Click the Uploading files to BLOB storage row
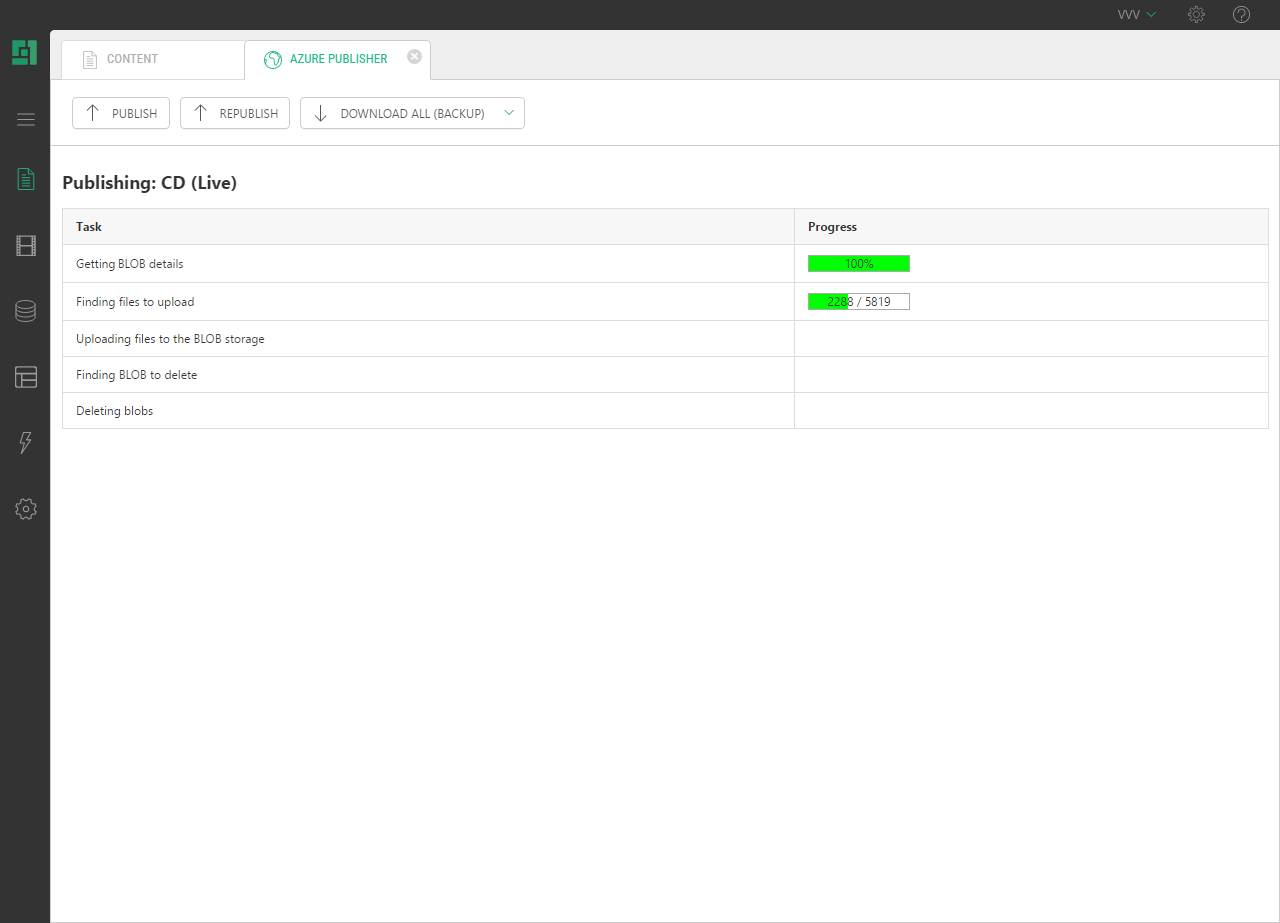The width and height of the screenshot is (1280, 923). click(x=170, y=339)
